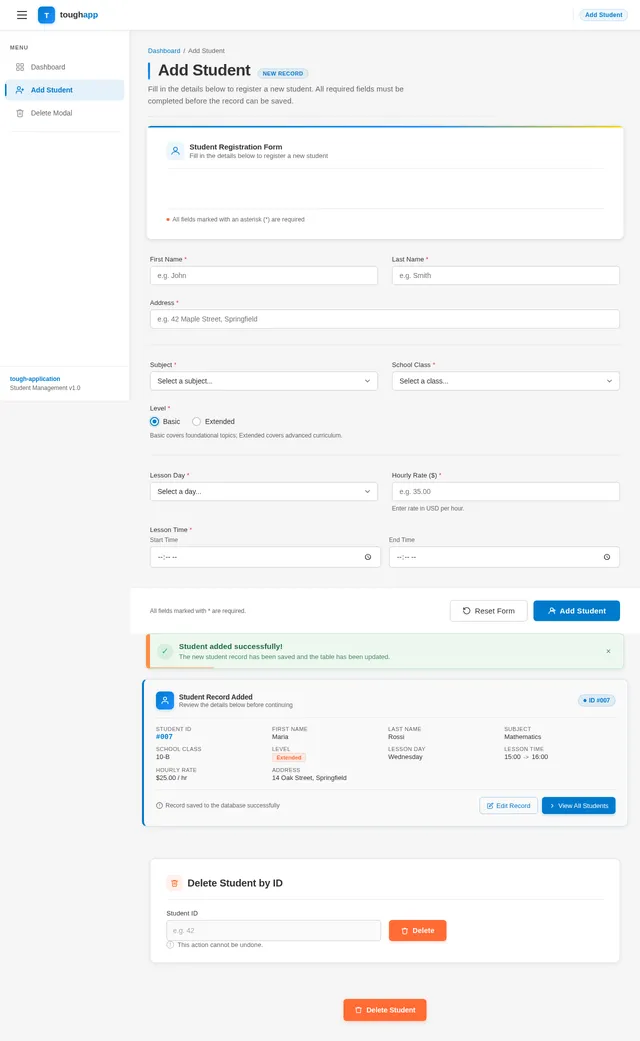Select the Basic level radio button
The width and height of the screenshot is (640, 1041).
tap(155, 422)
